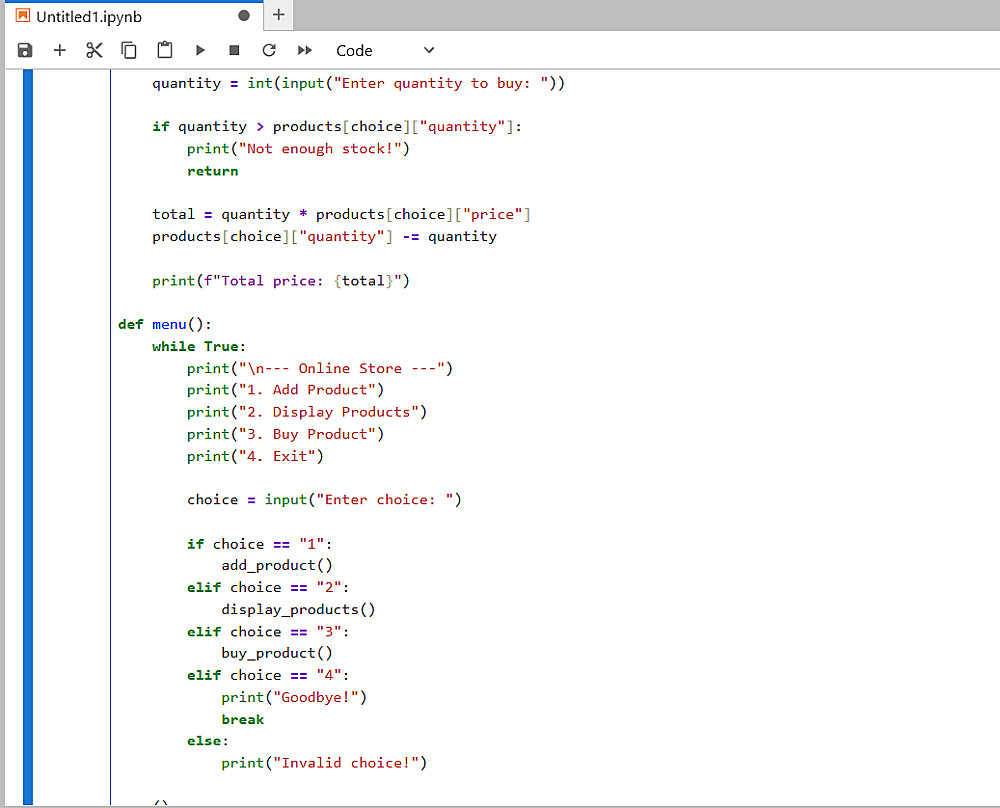Viewport: 1000px width, 808px height.
Task: Open a new launcher tab with the plus button
Action: [x=279, y=15]
